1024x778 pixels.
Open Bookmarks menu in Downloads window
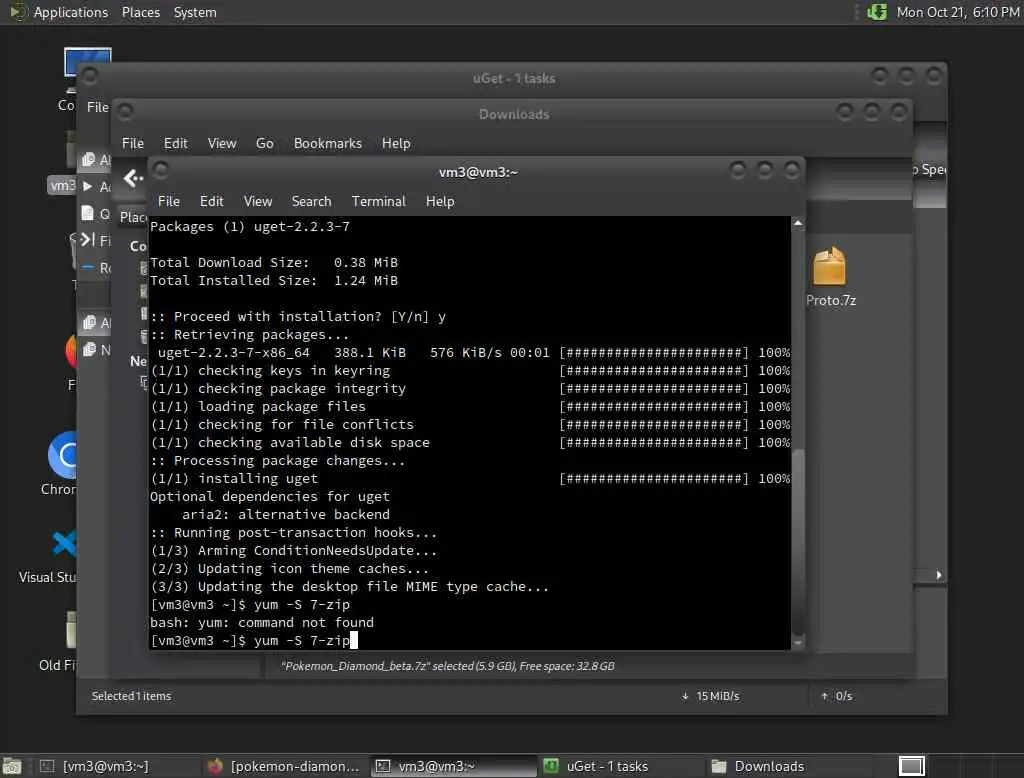point(328,143)
